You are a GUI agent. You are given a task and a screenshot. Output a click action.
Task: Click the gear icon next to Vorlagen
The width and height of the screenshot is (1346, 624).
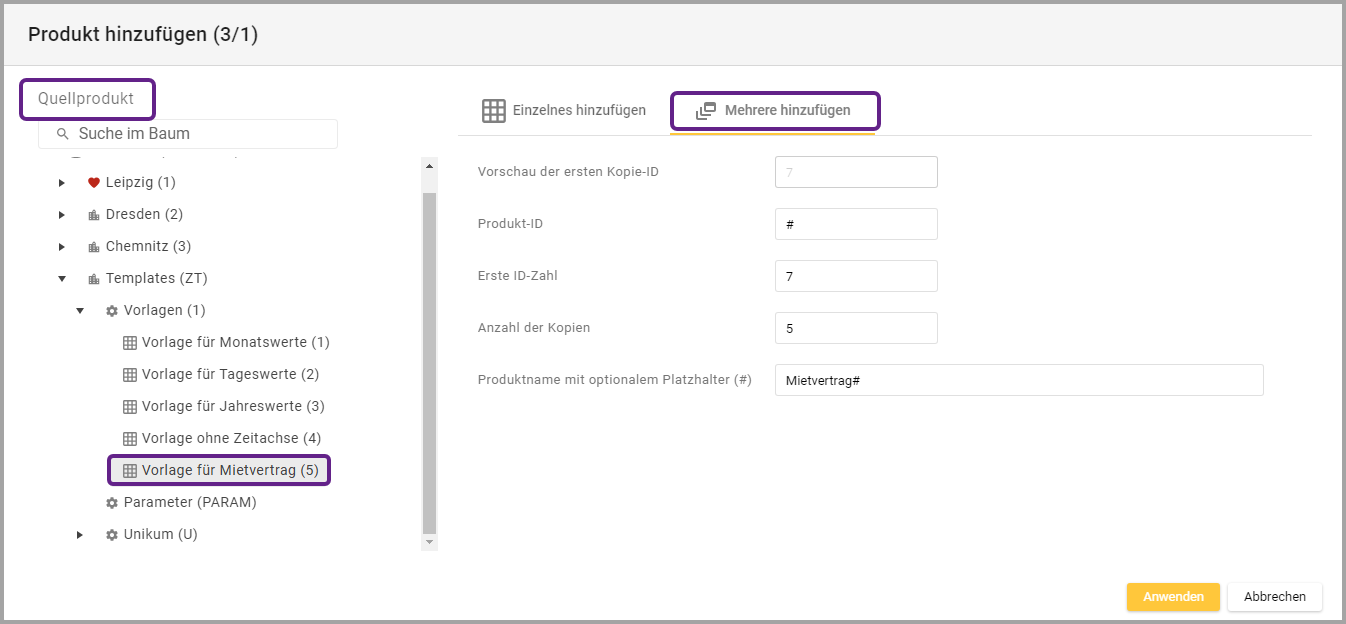coord(112,311)
